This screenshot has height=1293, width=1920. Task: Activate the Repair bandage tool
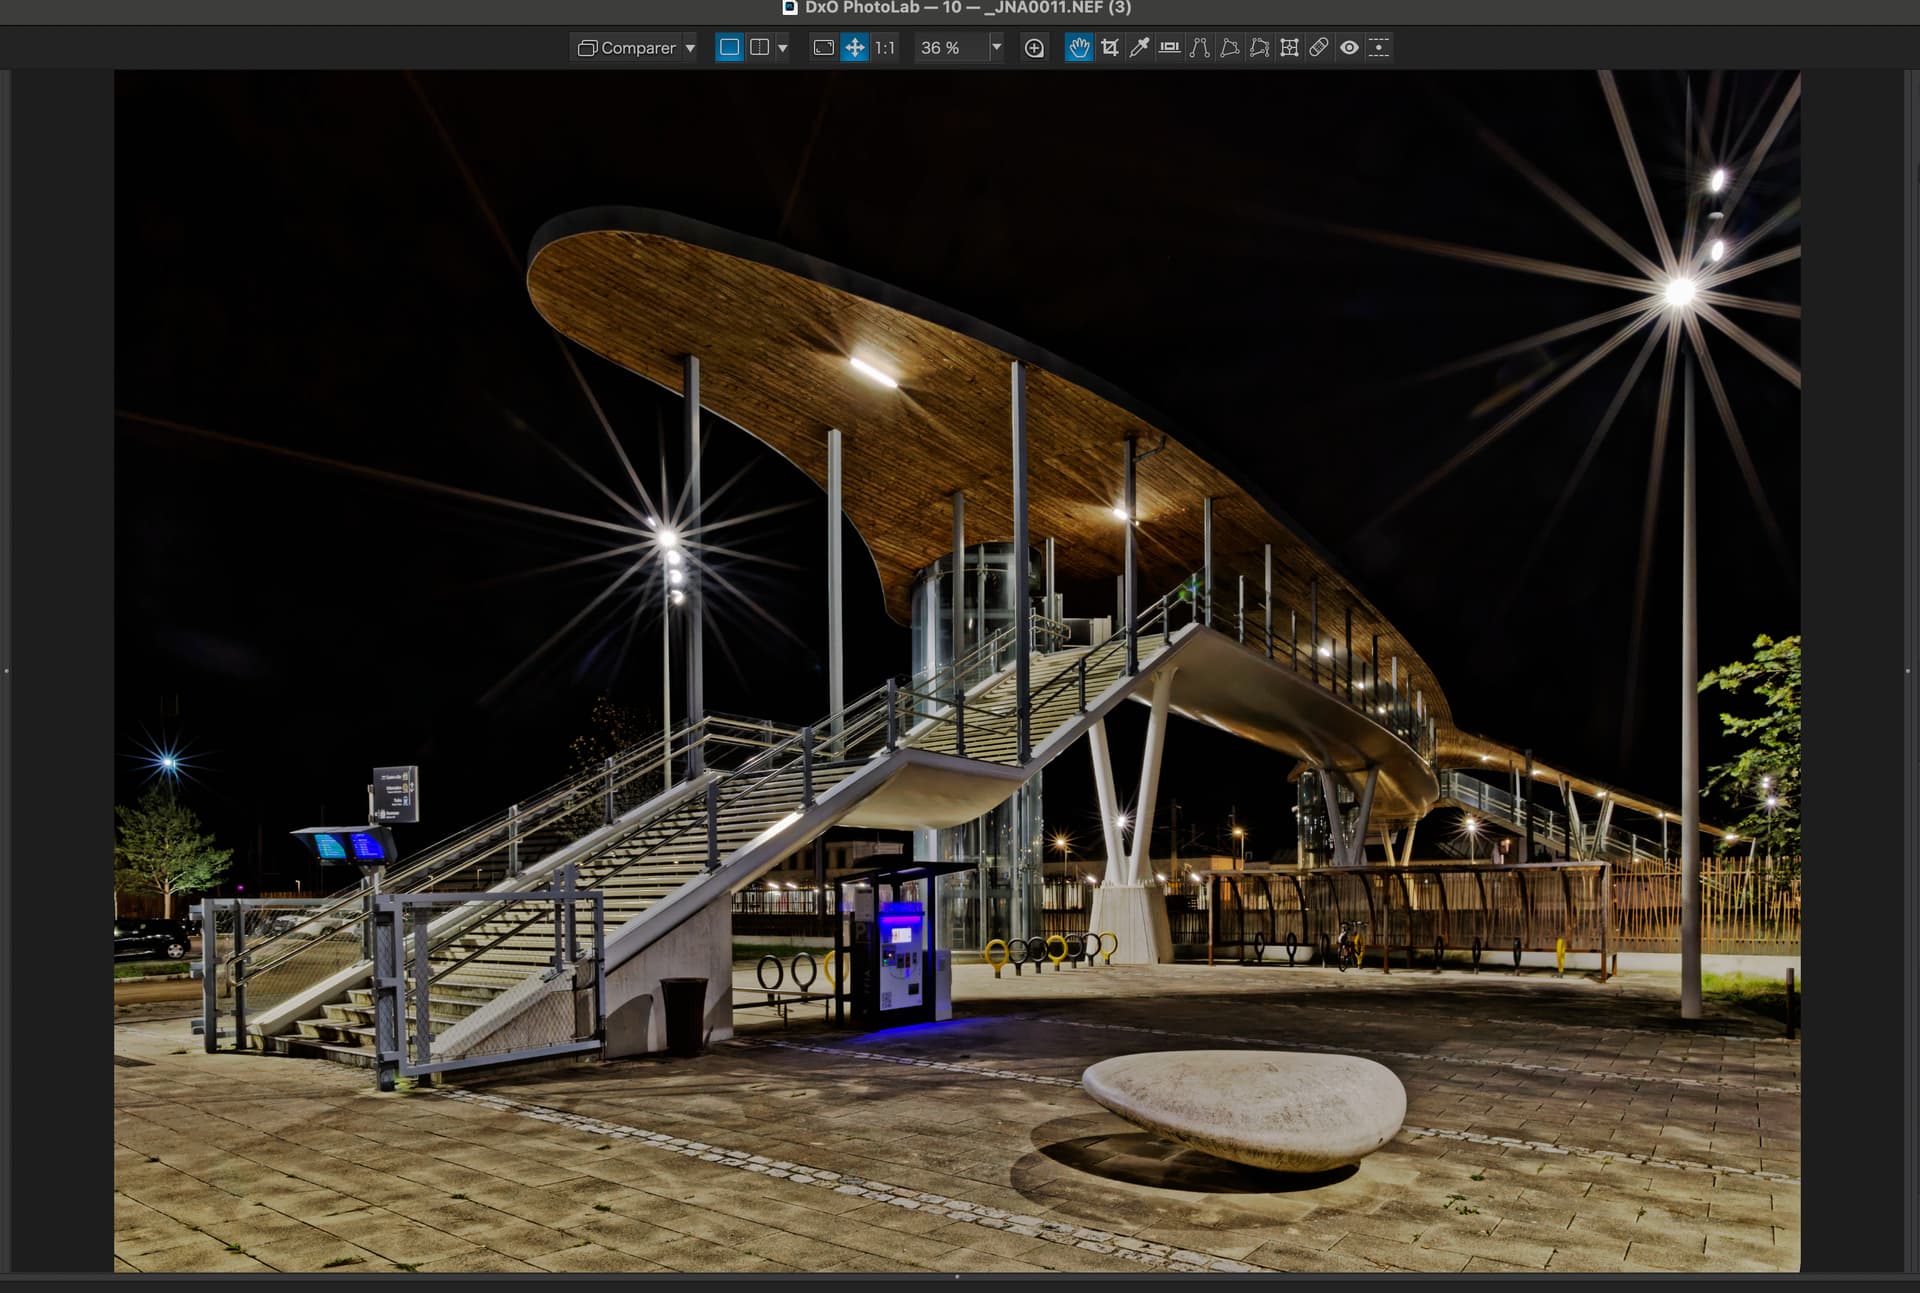point(1319,48)
